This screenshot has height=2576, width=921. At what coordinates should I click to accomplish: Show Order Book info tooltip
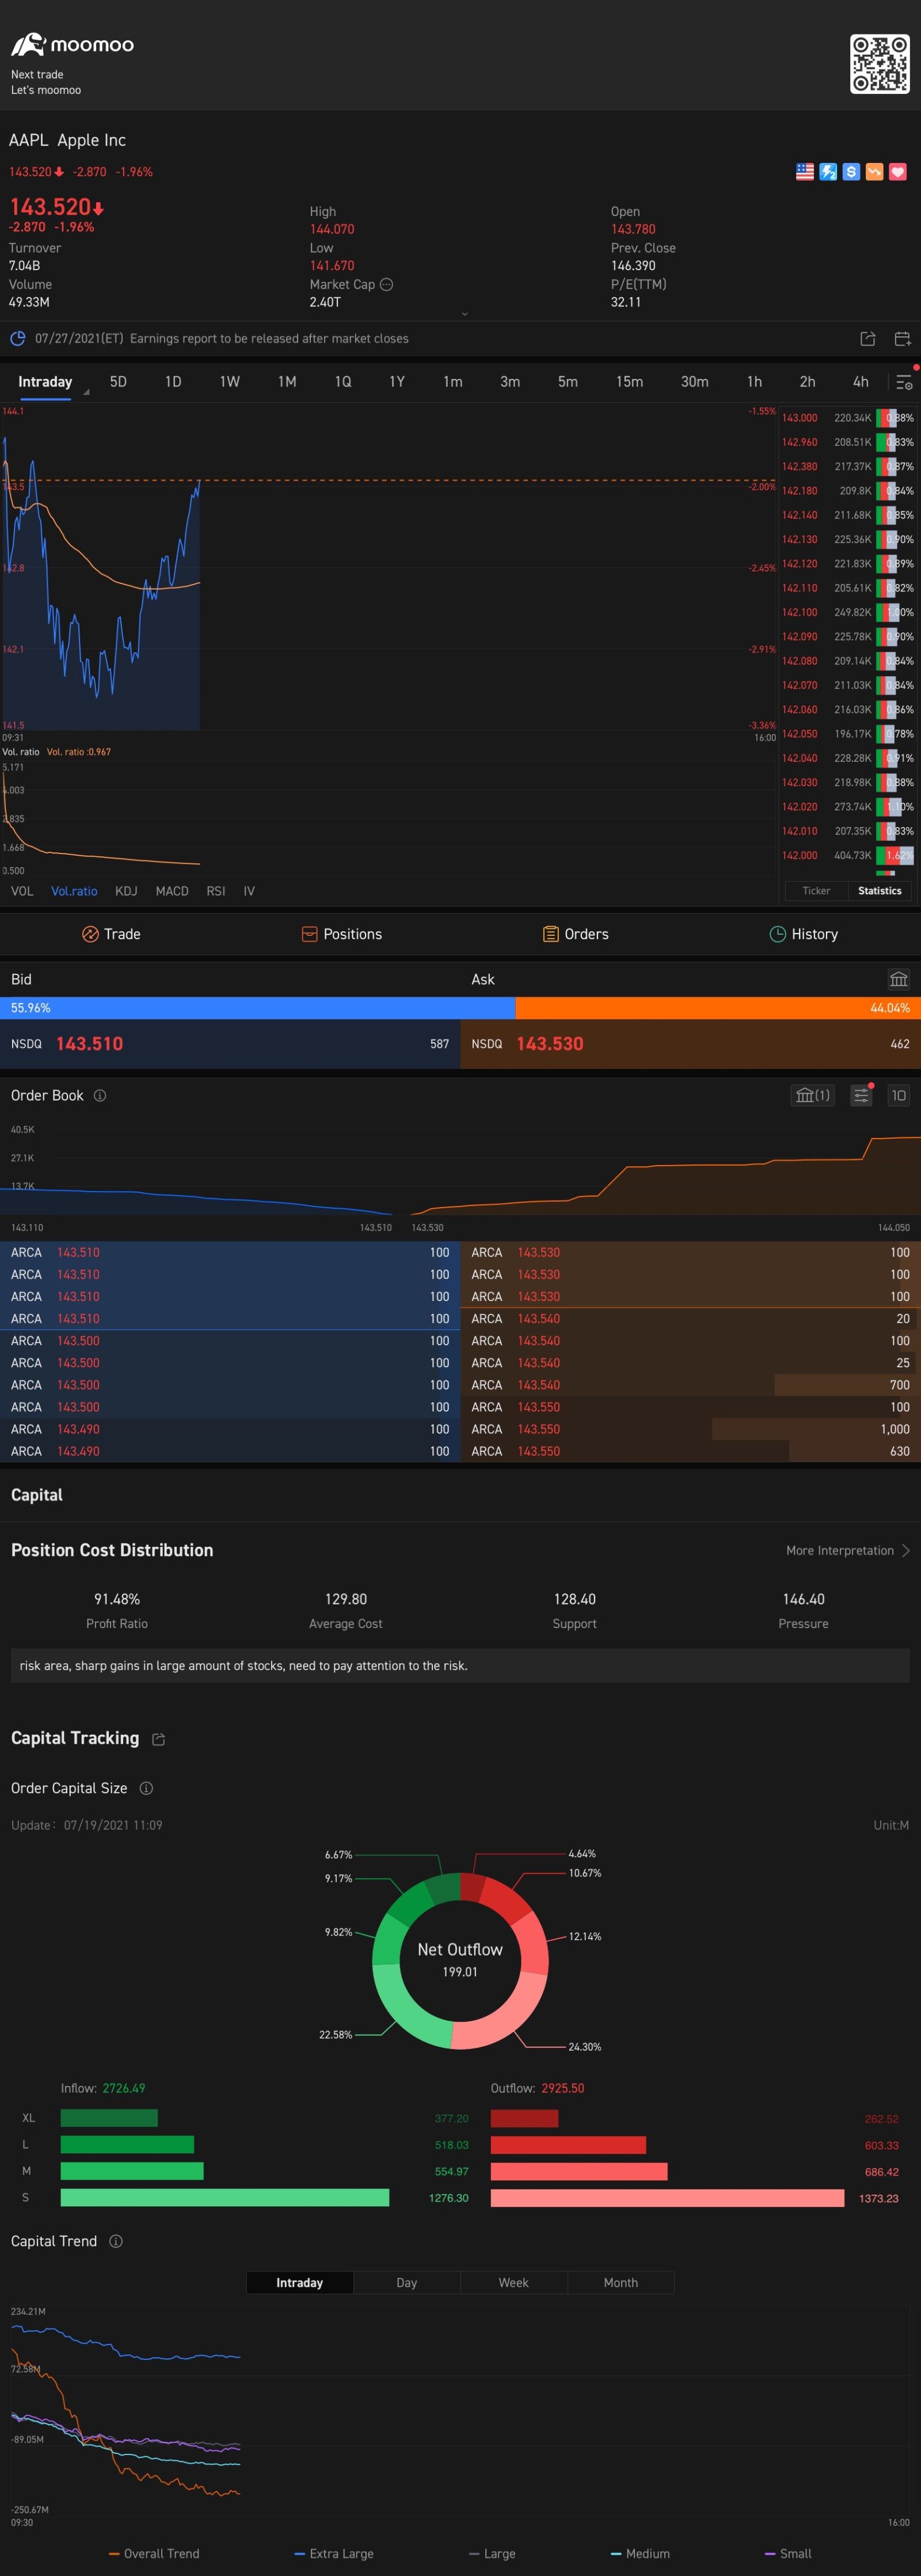[x=100, y=1096]
